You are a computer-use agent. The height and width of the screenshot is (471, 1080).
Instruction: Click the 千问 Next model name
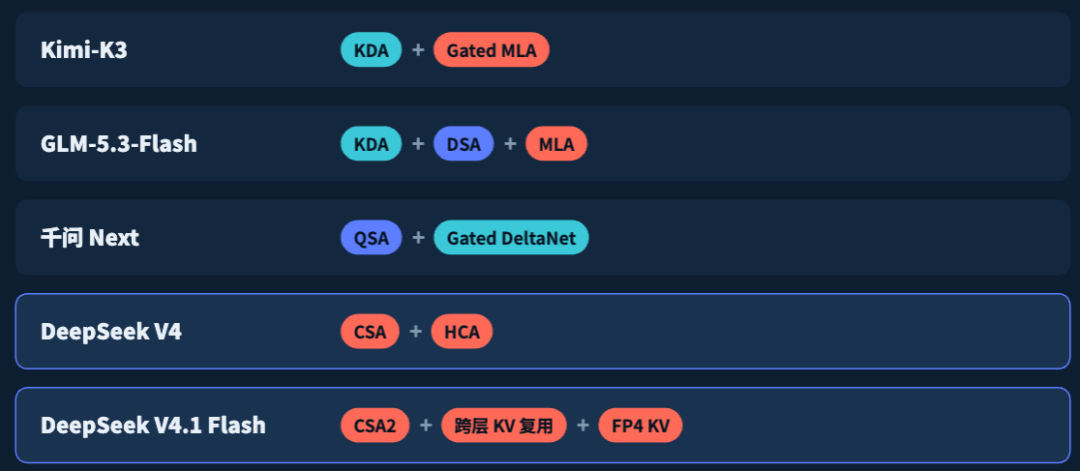coord(90,238)
